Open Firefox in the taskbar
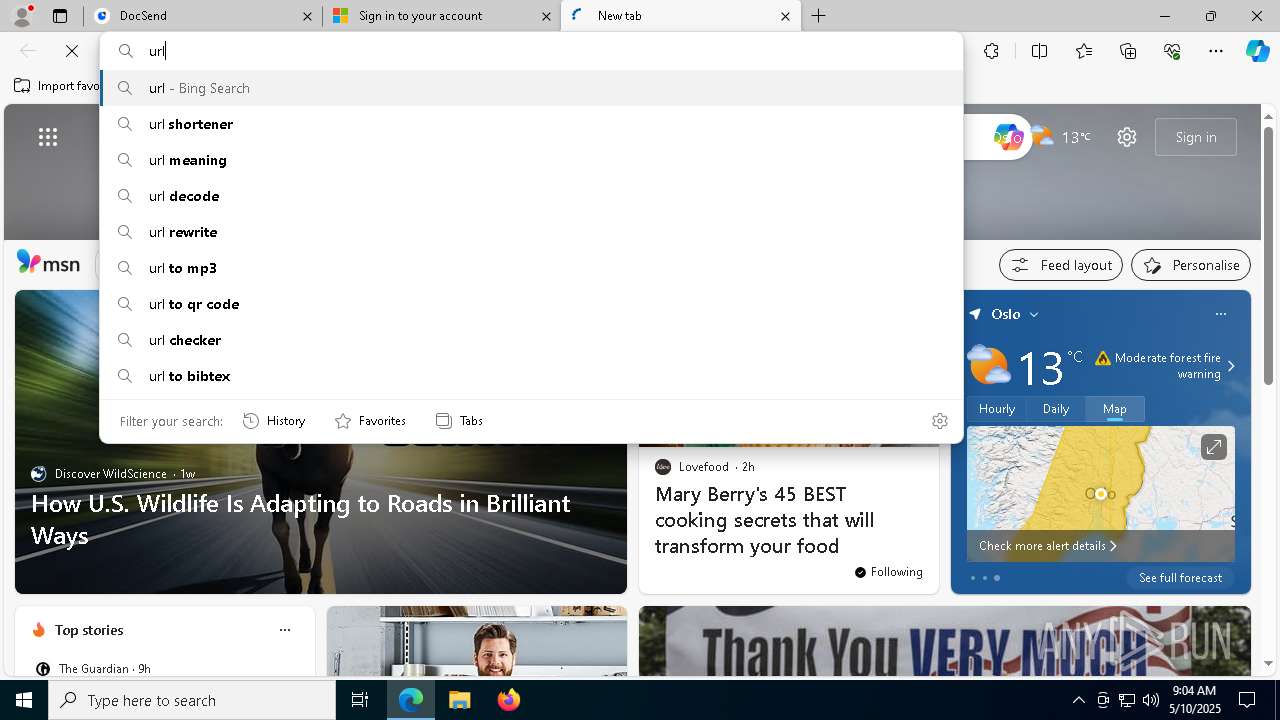 pyautogui.click(x=508, y=700)
